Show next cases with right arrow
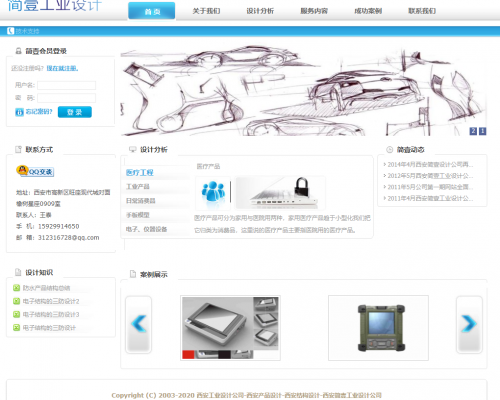This screenshot has width=500, height=400. (469, 324)
